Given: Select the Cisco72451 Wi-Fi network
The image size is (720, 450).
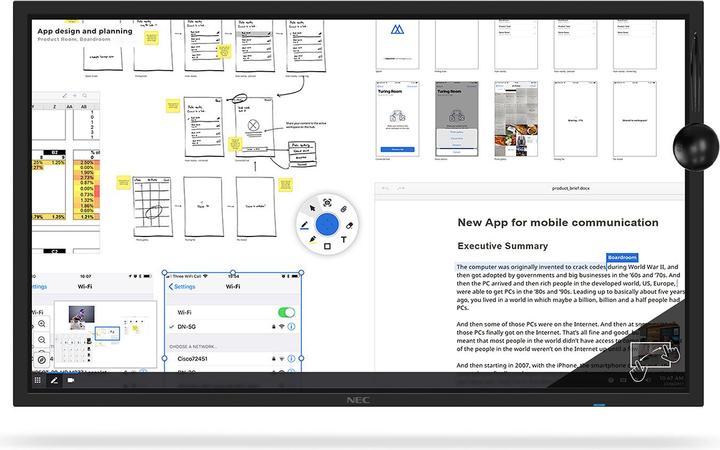Looking at the screenshot, I should point(193,360).
